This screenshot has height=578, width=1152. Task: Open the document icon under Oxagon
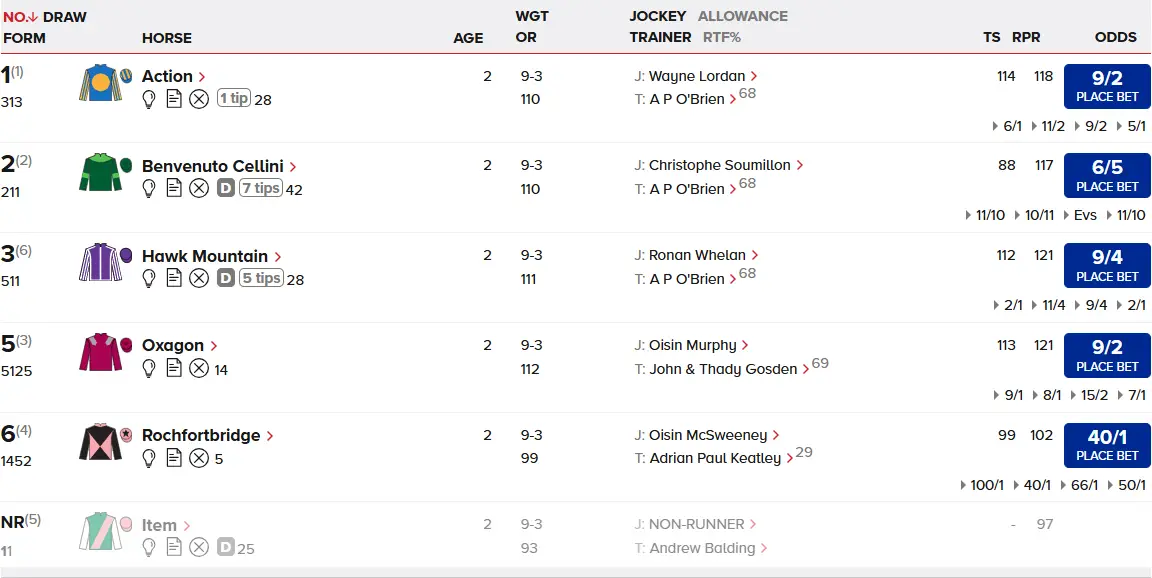(x=174, y=368)
